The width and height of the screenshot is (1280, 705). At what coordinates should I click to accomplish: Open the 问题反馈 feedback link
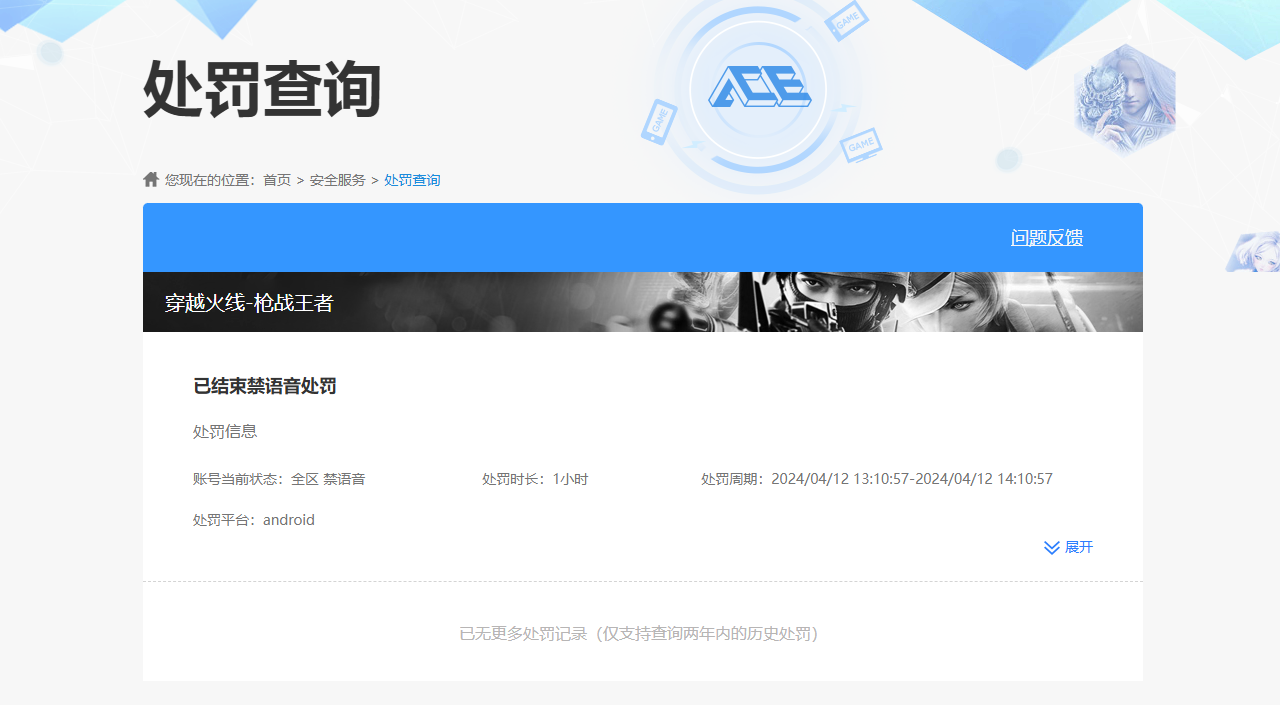(x=1047, y=237)
